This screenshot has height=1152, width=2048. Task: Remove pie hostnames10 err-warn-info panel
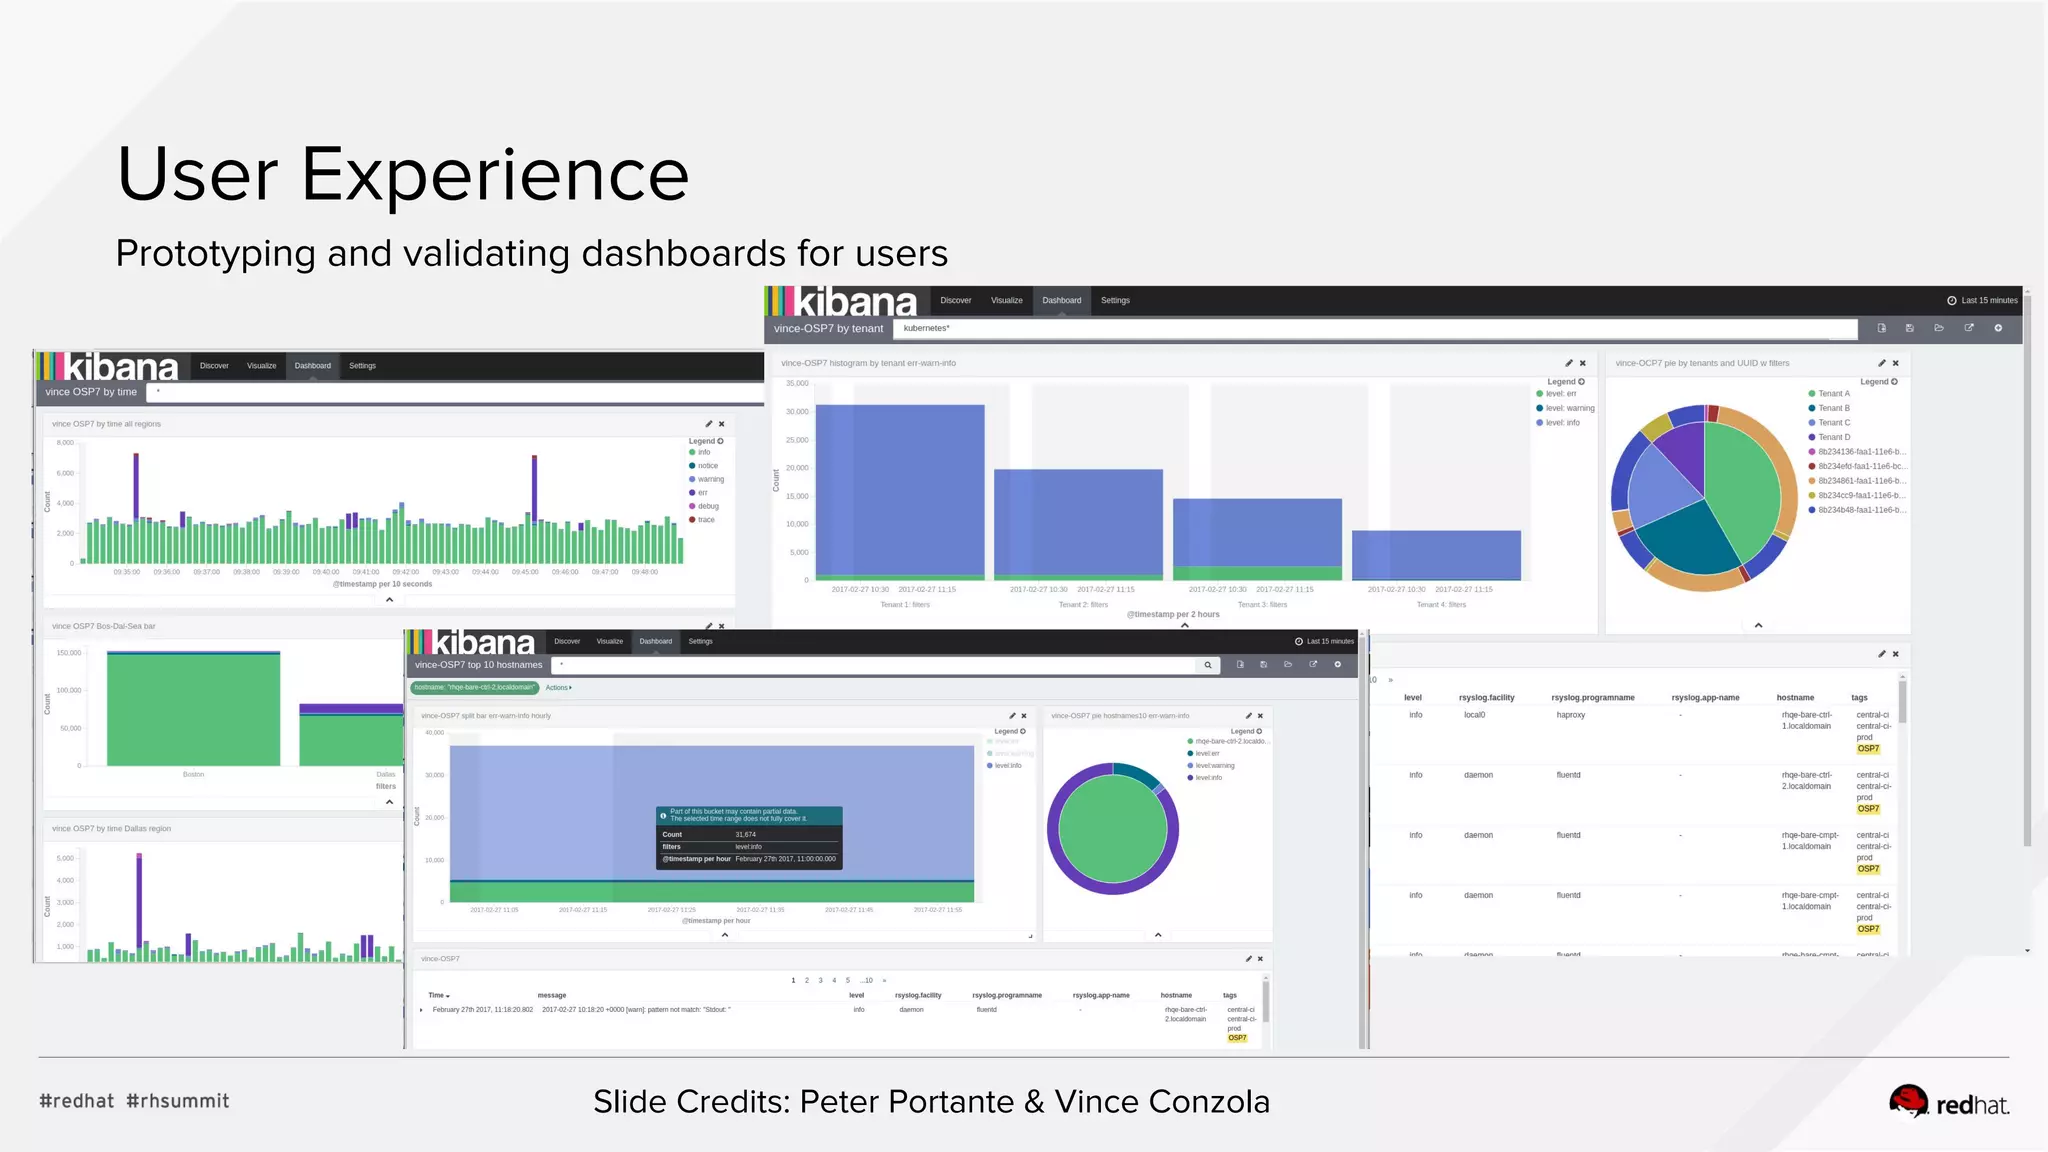(1260, 716)
